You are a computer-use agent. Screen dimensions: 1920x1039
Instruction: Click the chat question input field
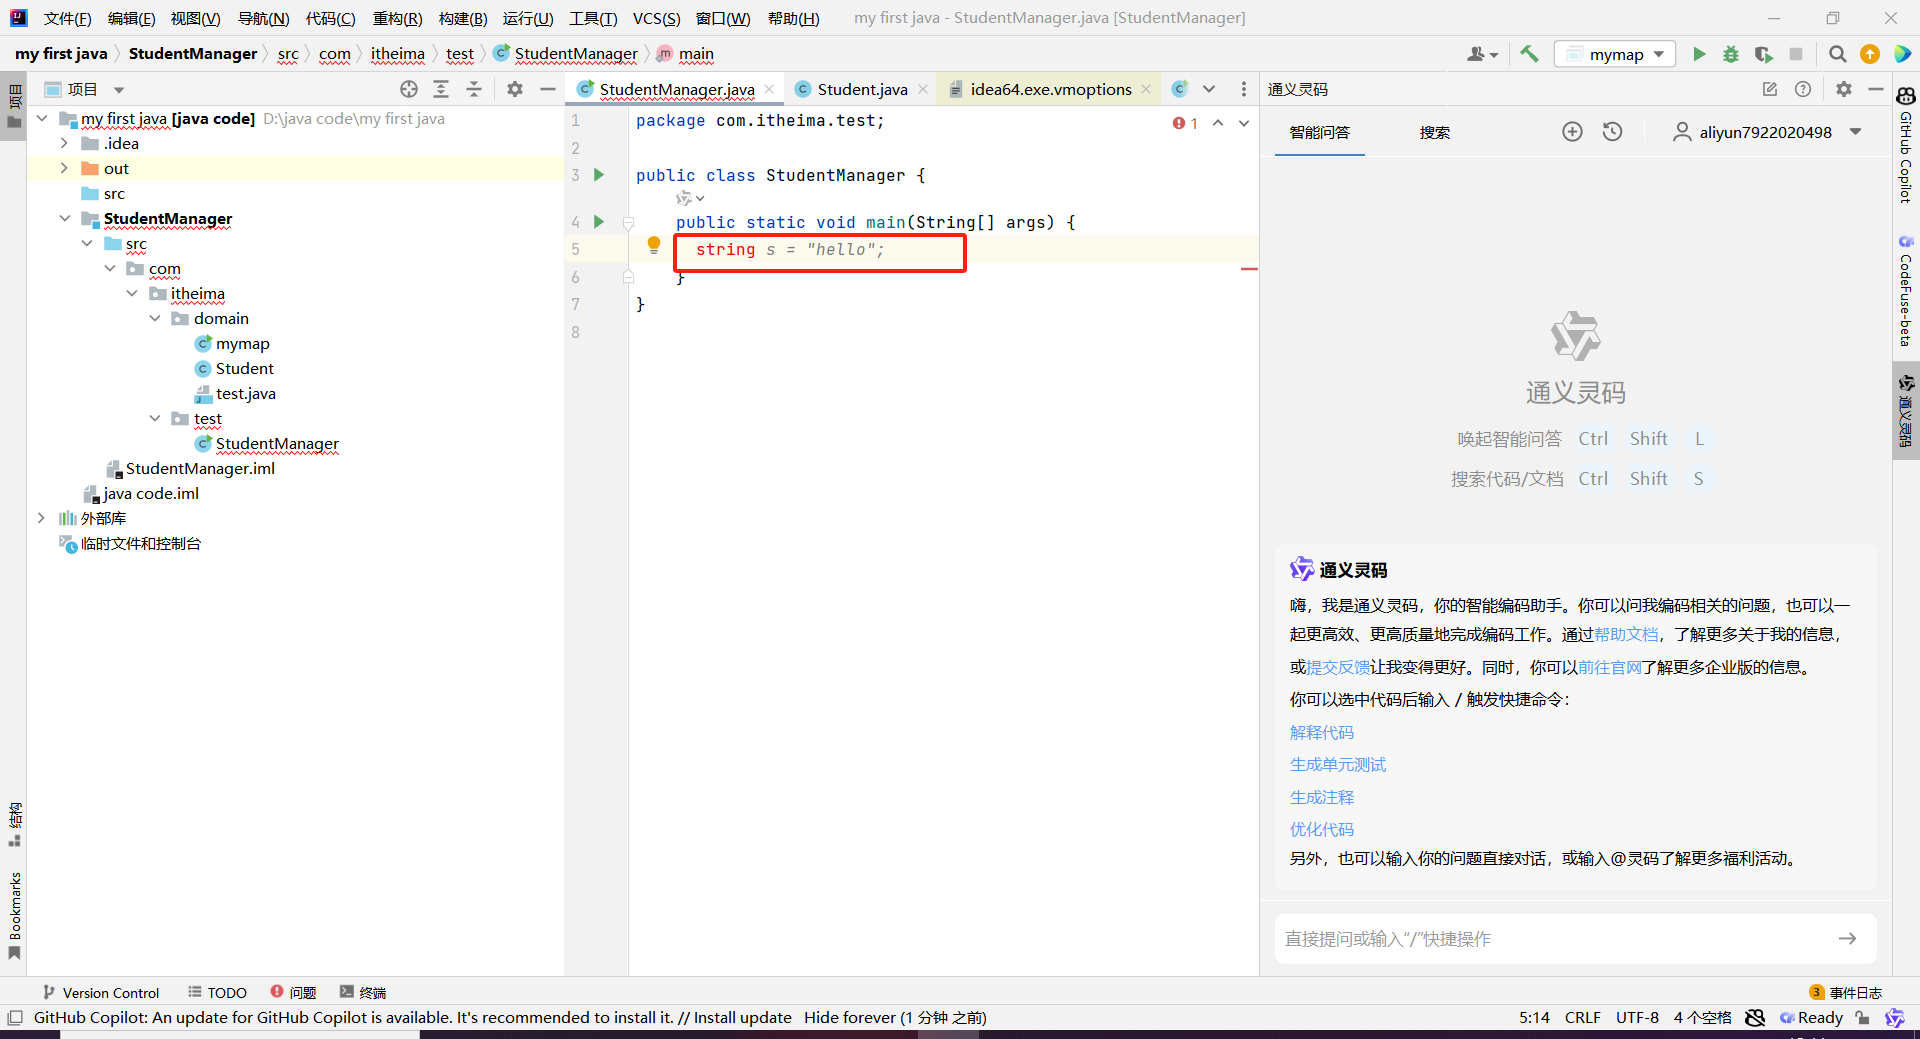tap(1555, 939)
